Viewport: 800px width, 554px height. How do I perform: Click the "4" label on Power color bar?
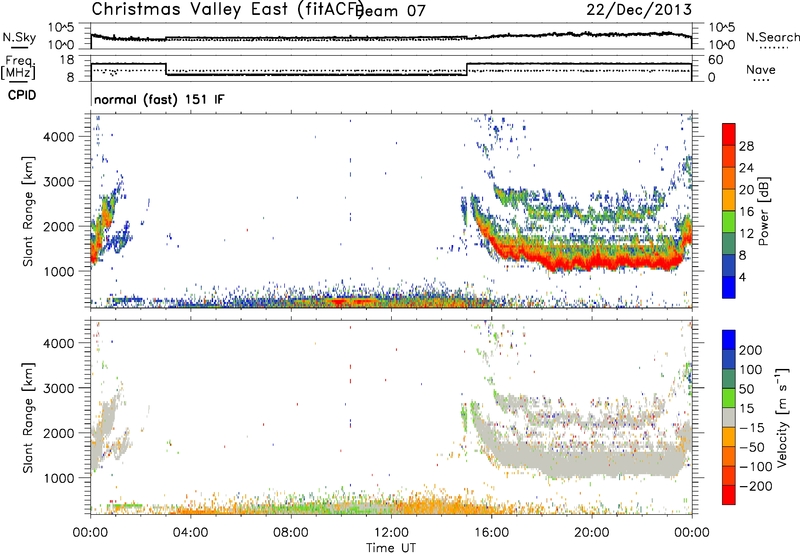pyautogui.click(x=743, y=277)
